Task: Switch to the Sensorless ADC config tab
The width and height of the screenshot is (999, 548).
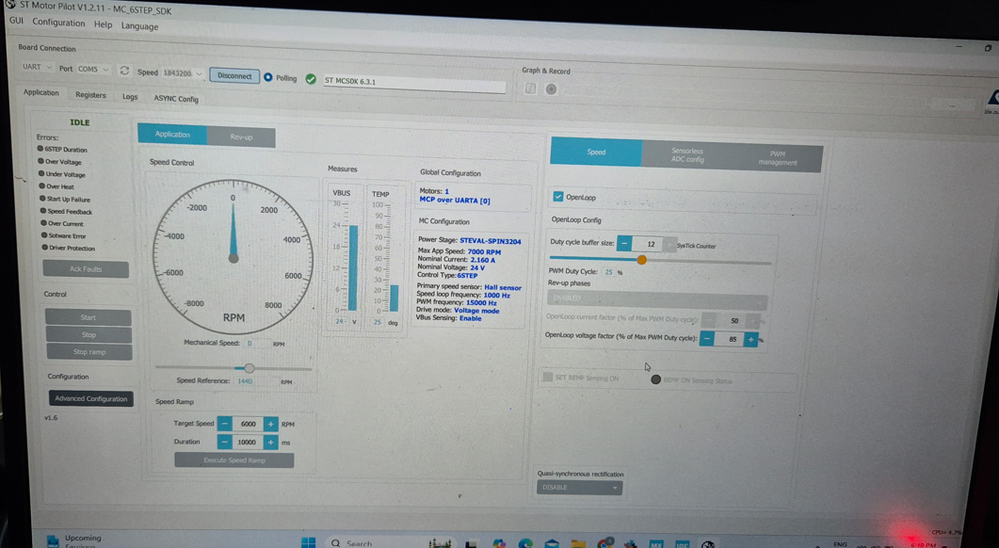Action: coord(687,155)
